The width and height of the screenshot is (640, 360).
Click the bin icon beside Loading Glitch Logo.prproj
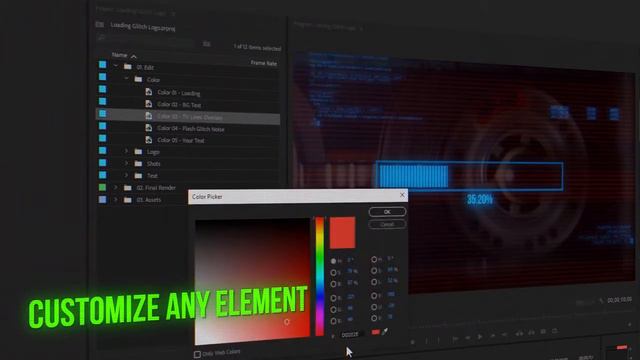pos(100,24)
